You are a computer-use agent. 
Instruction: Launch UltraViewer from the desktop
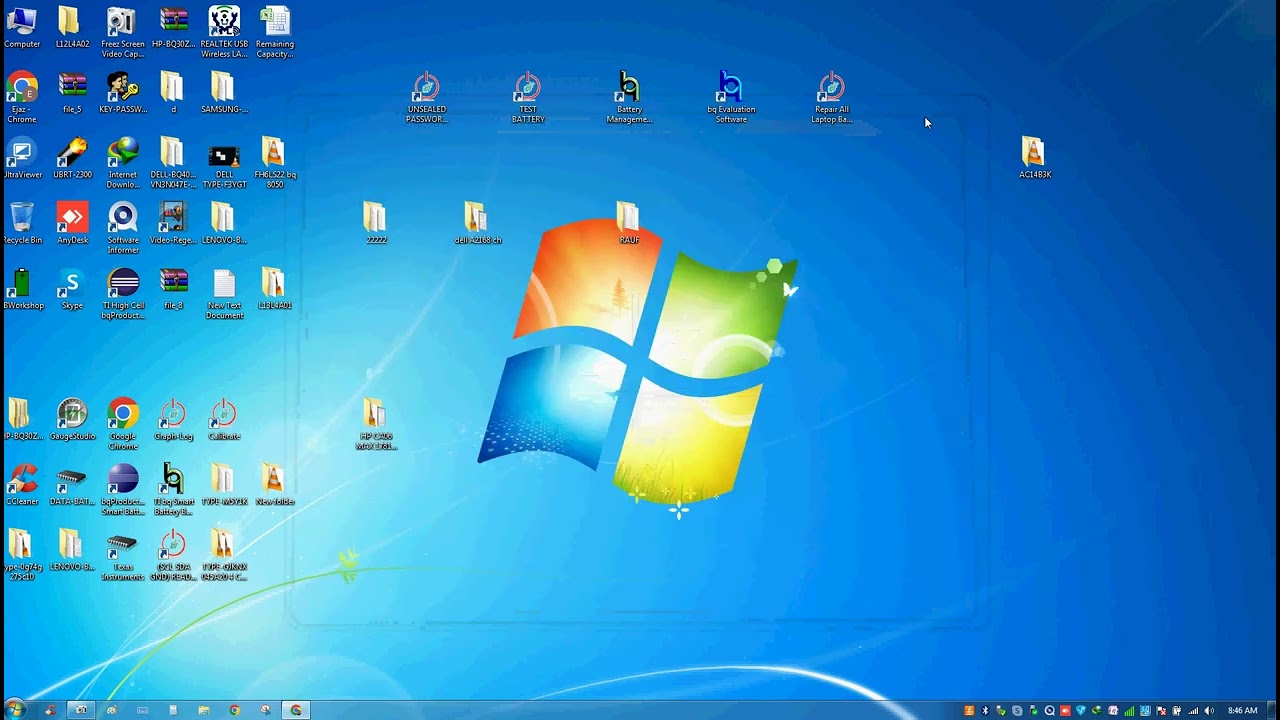[x=21, y=158]
